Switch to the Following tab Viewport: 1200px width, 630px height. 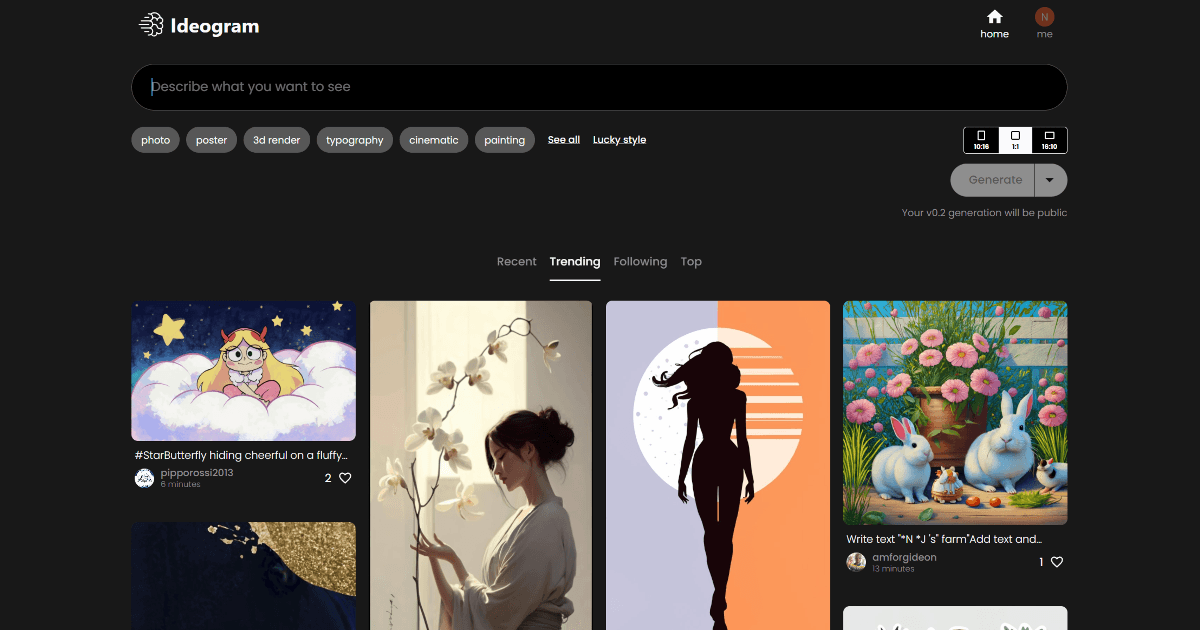tap(640, 261)
